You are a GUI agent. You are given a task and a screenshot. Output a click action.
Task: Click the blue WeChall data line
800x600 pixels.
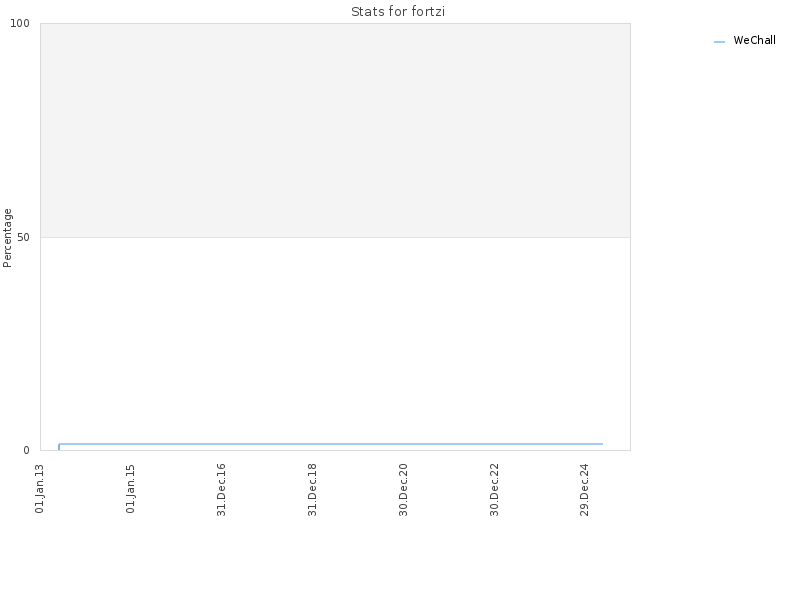331,444
